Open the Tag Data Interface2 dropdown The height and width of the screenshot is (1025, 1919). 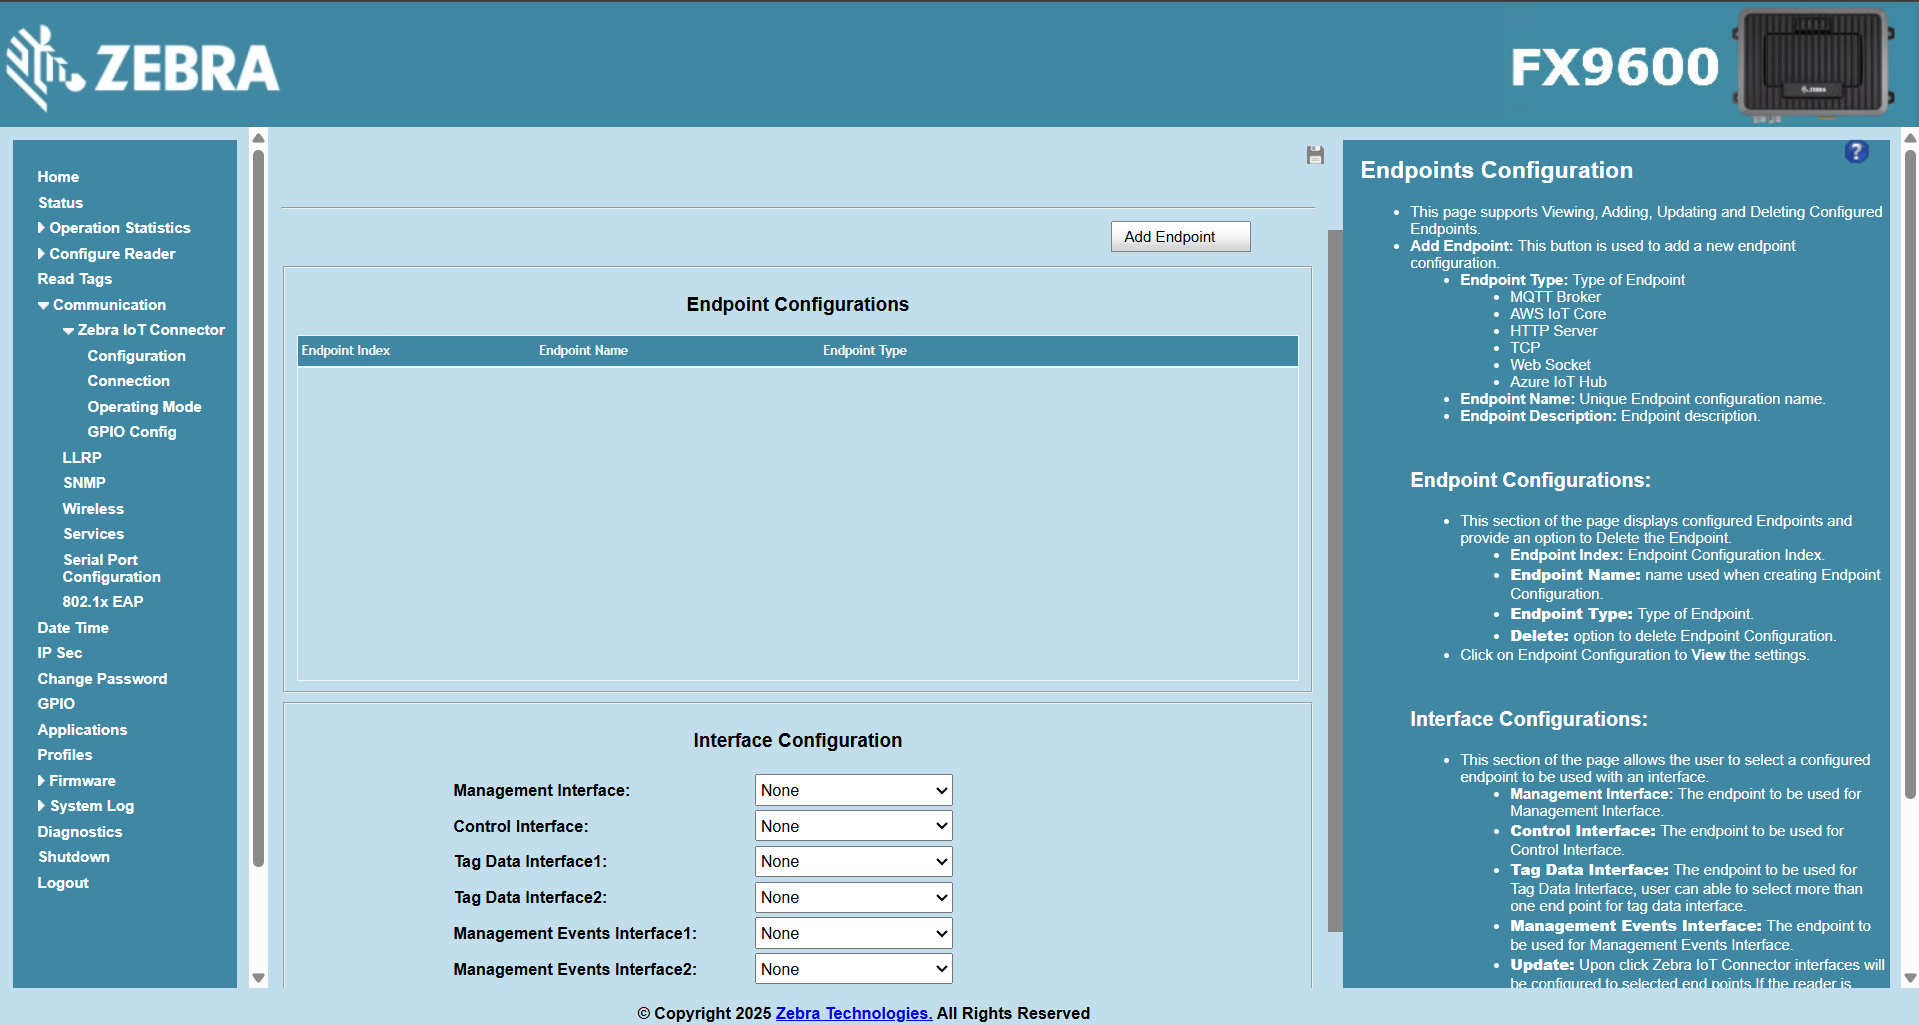tap(853, 897)
